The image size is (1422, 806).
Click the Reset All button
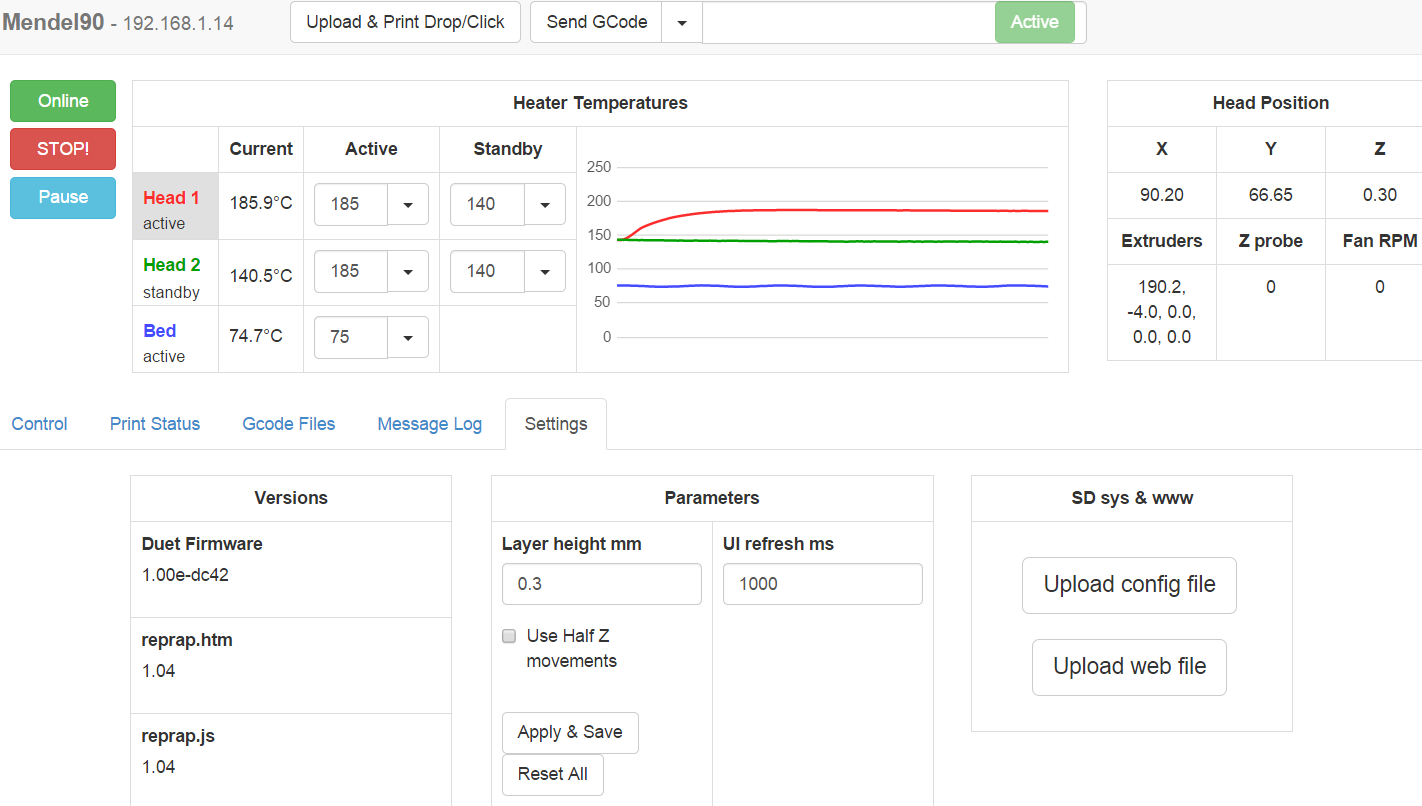pos(552,774)
